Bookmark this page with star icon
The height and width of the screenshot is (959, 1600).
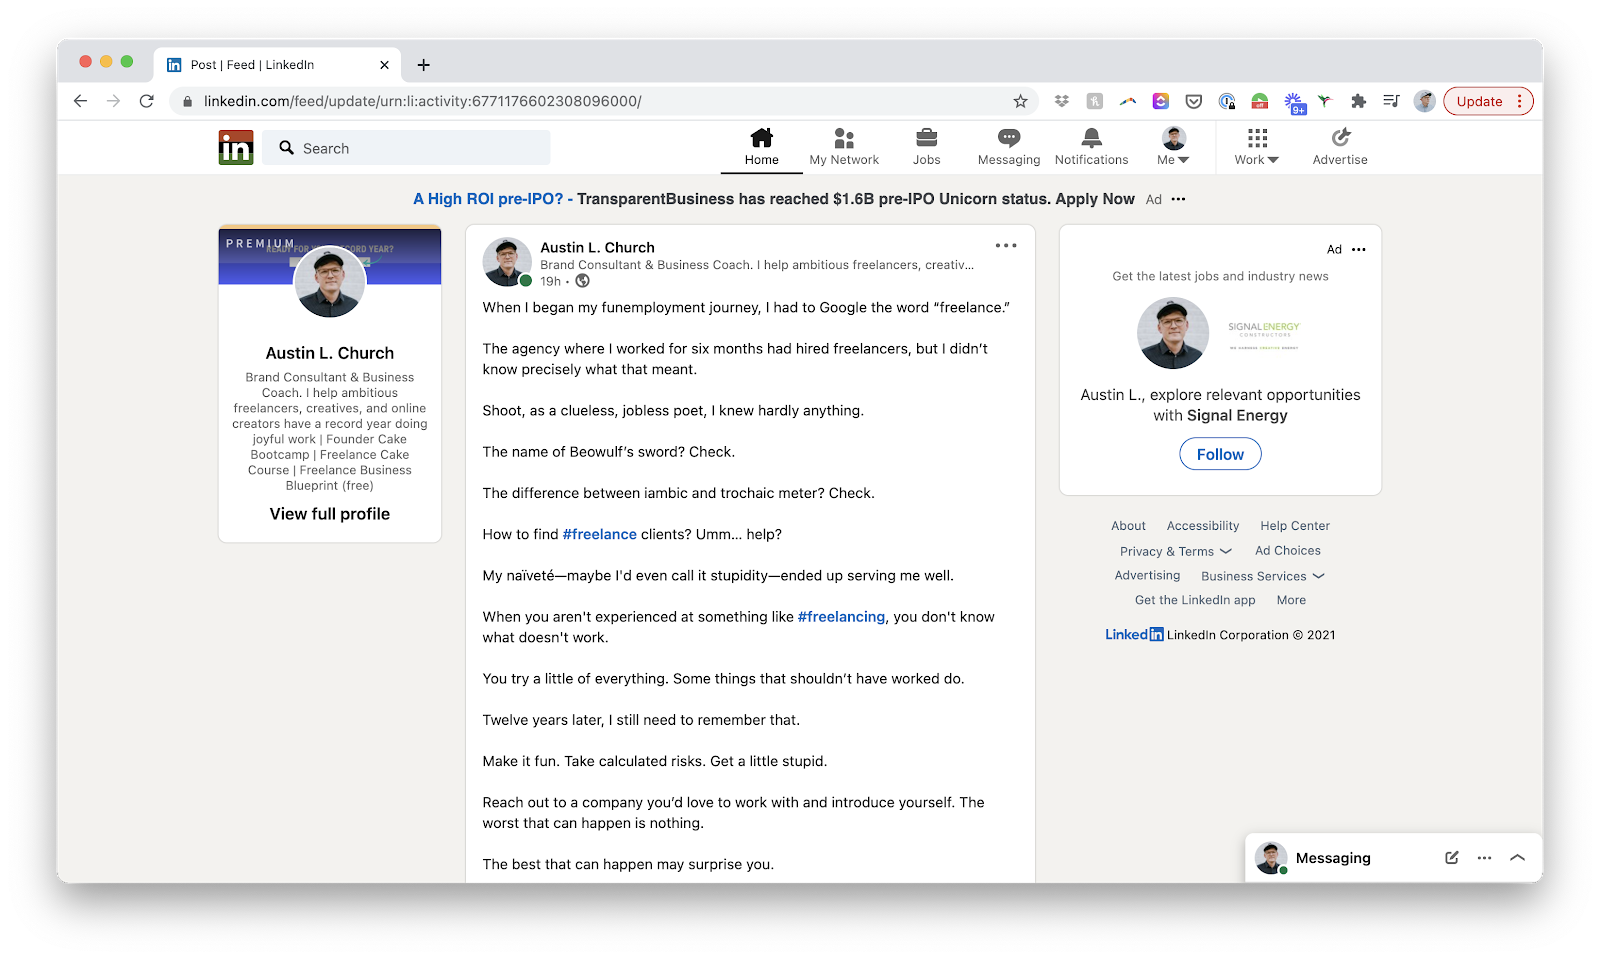coord(1020,101)
